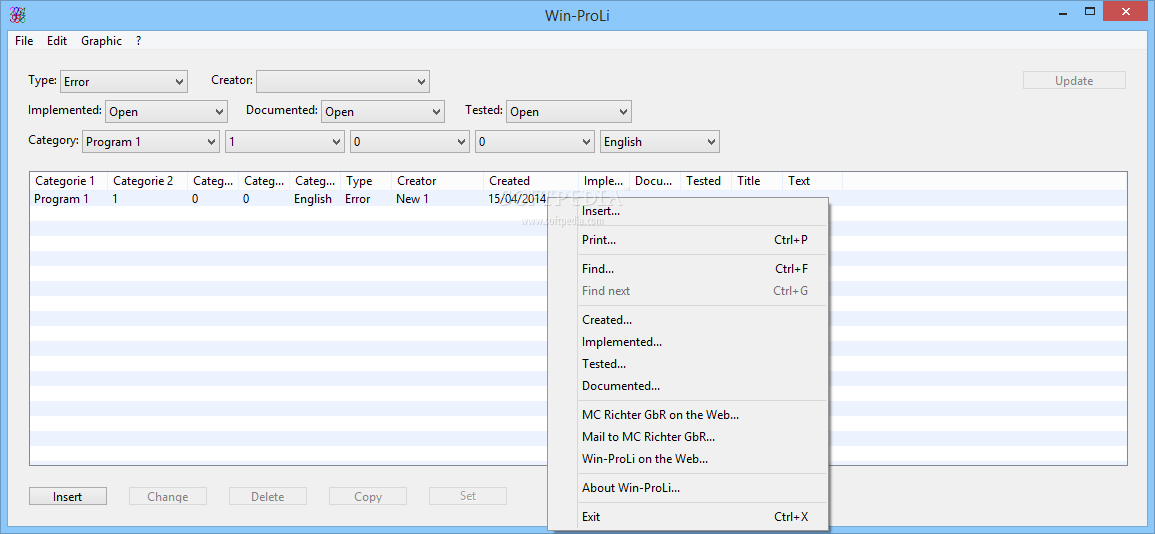The height and width of the screenshot is (534, 1155).
Task: Click the New 1 creator cell
Action: click(412, 199)
